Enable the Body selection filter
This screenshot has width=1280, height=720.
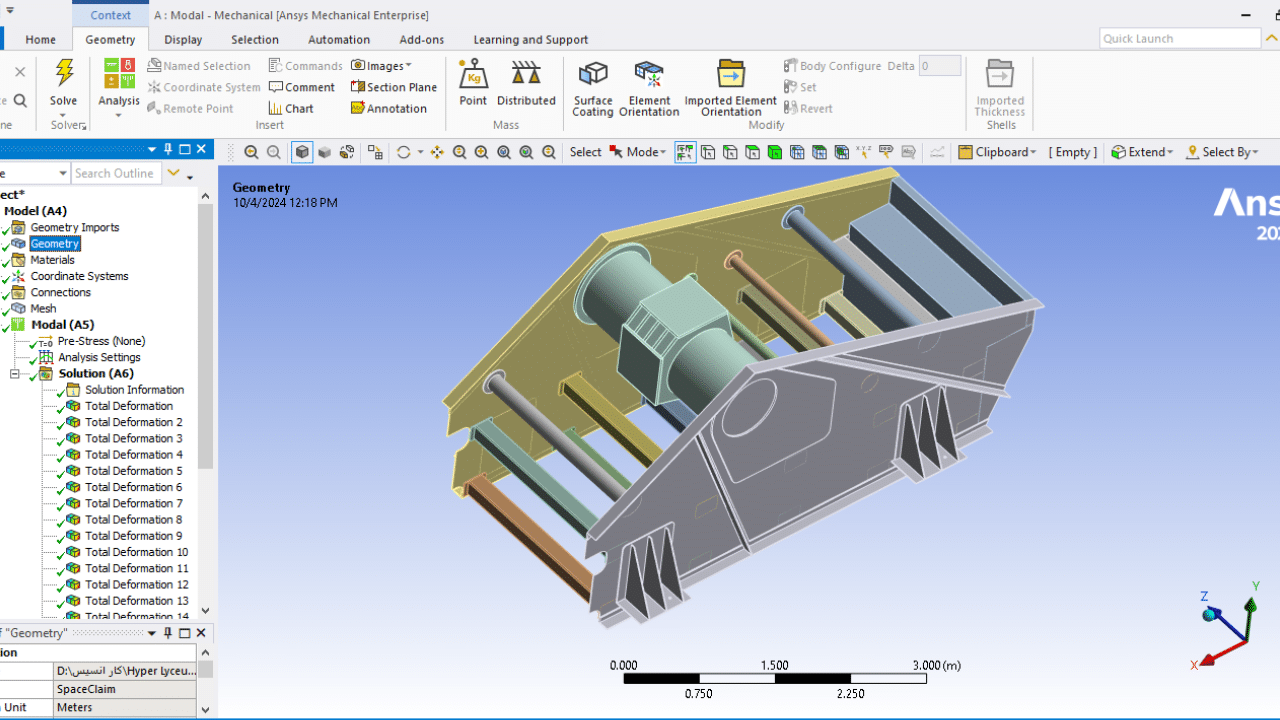tap(774, 152)
